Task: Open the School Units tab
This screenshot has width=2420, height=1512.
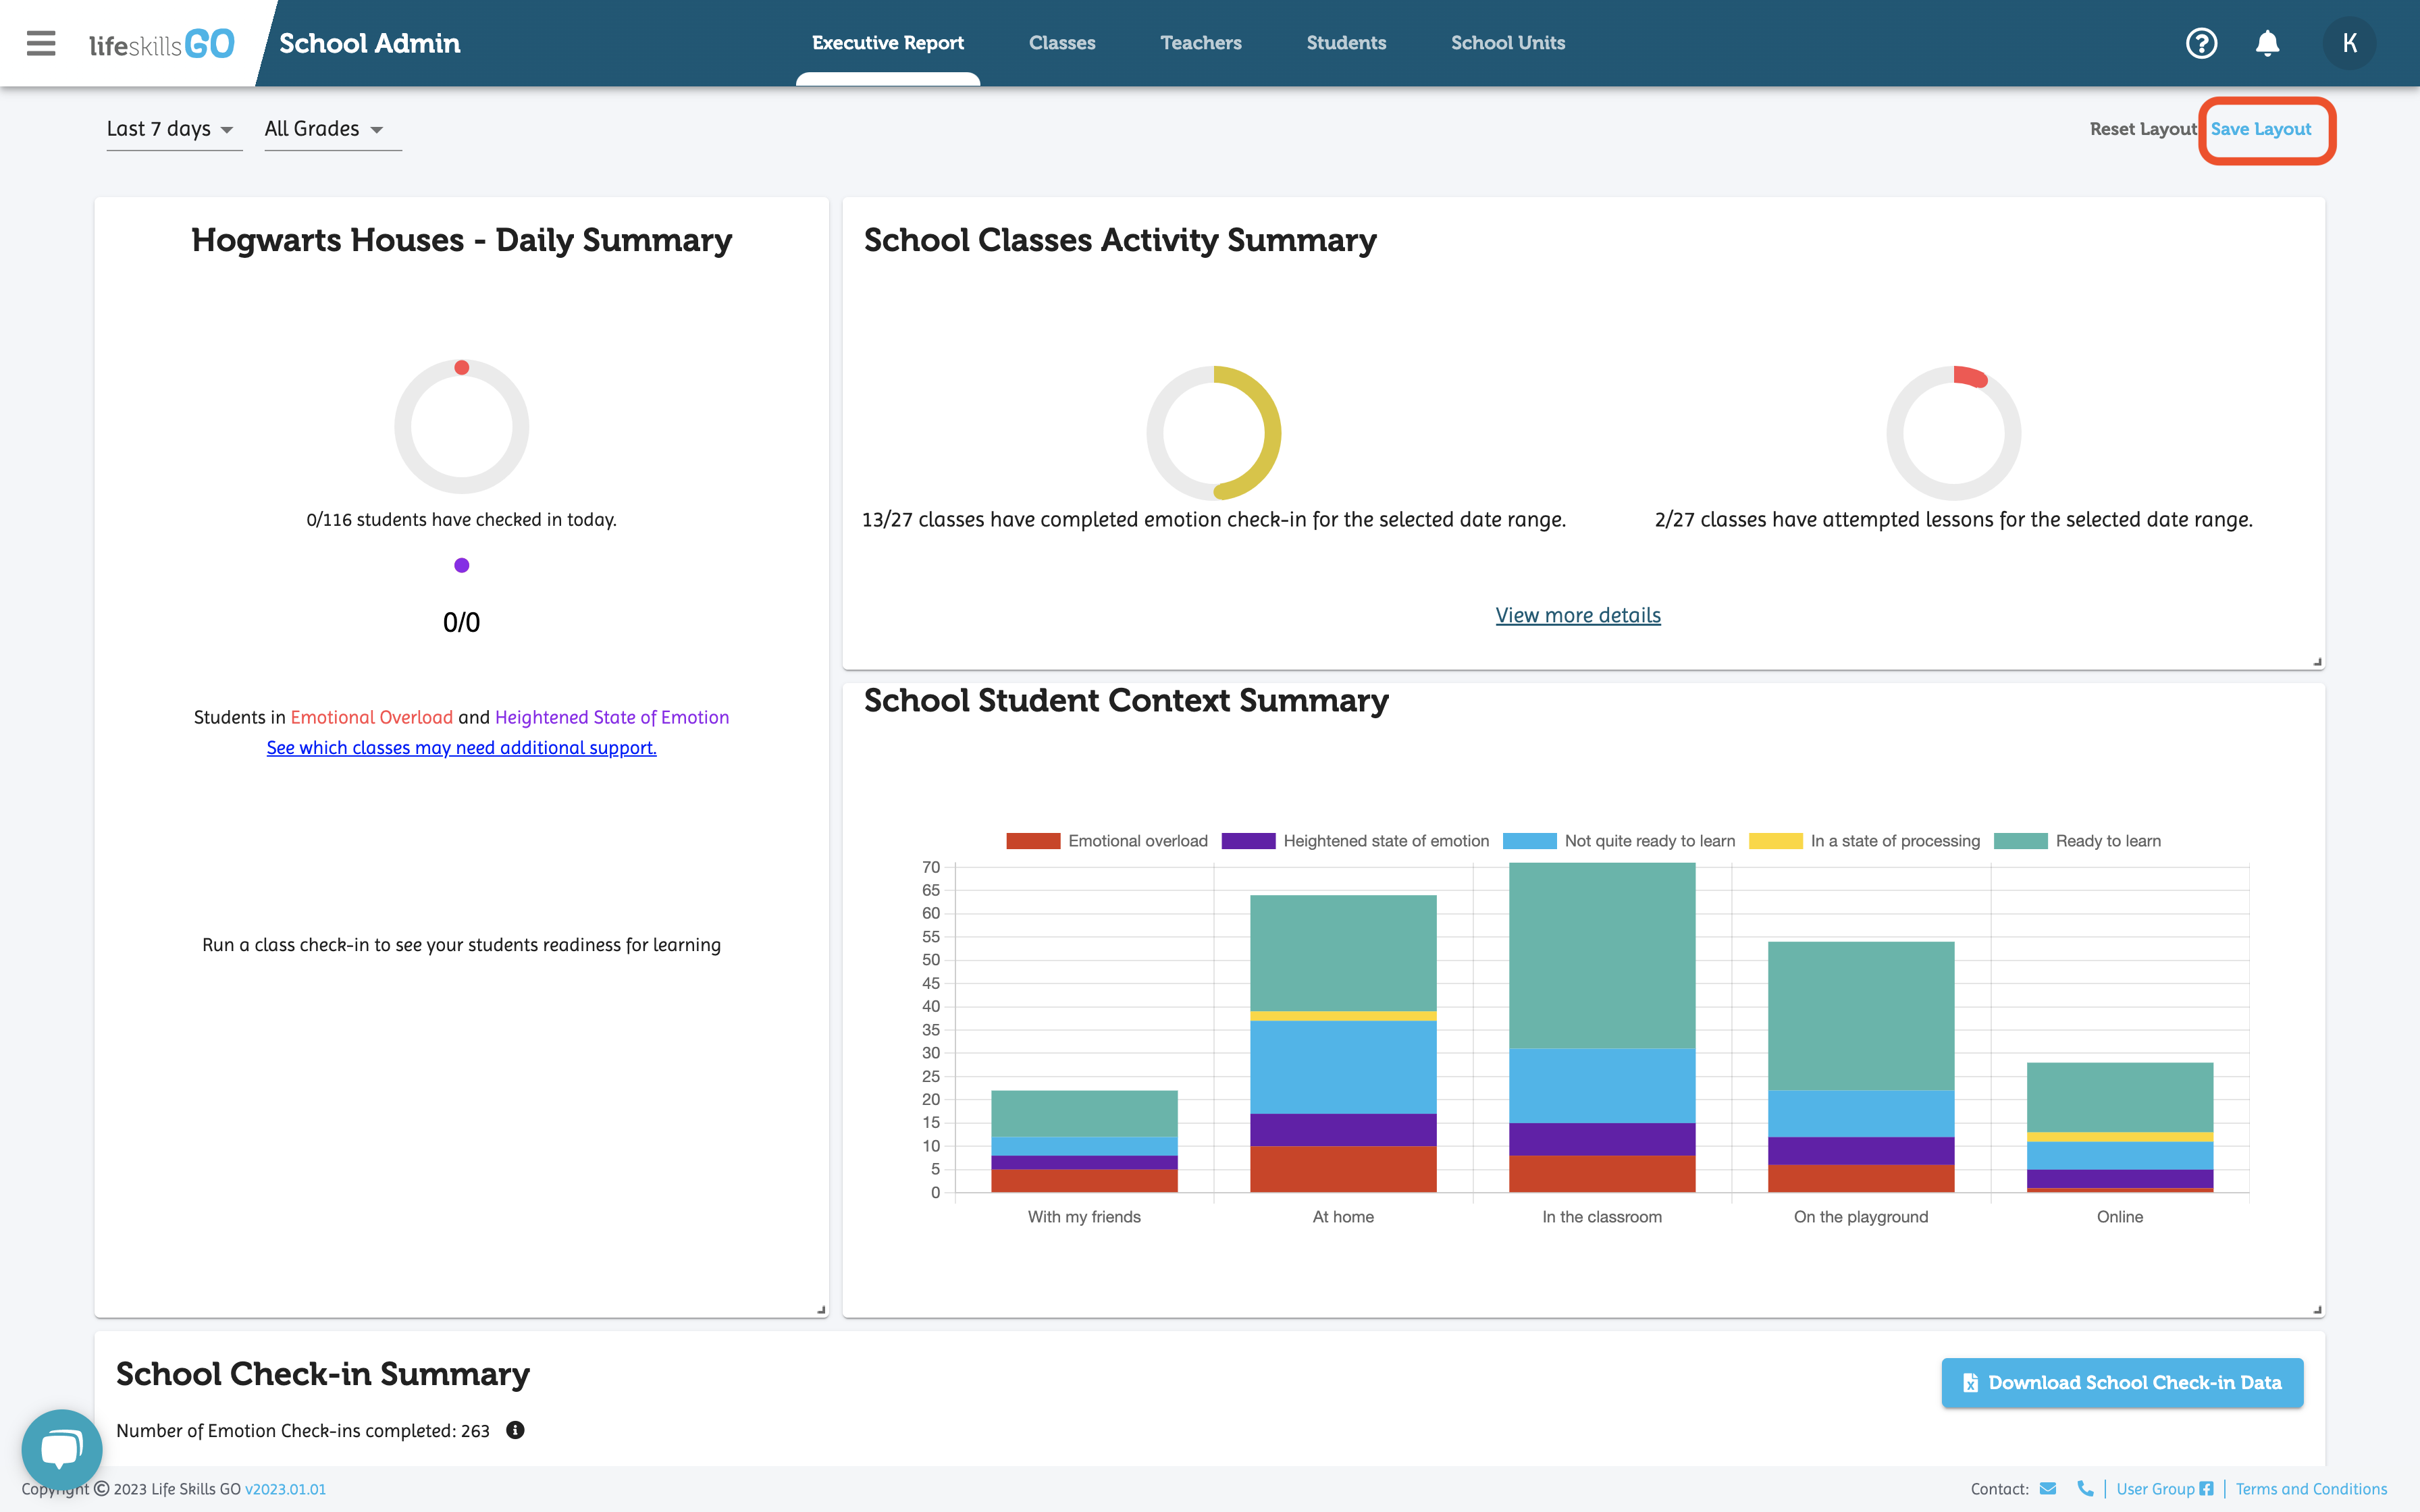Action: click(x=1507, y=43)
